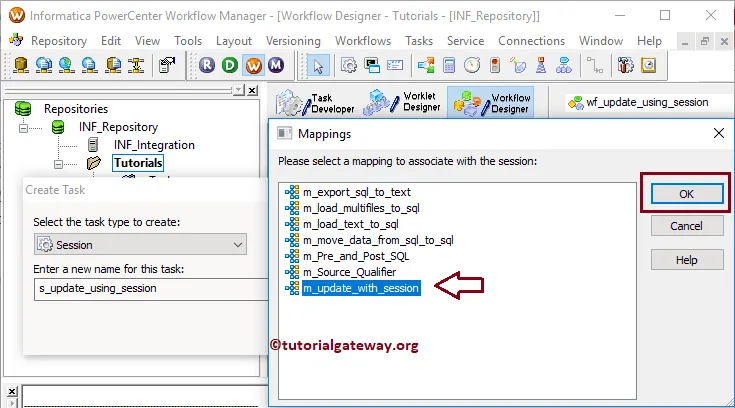Open the Task Developer tool
Viewport: 735px width, 408px height.
coord(315,103)
